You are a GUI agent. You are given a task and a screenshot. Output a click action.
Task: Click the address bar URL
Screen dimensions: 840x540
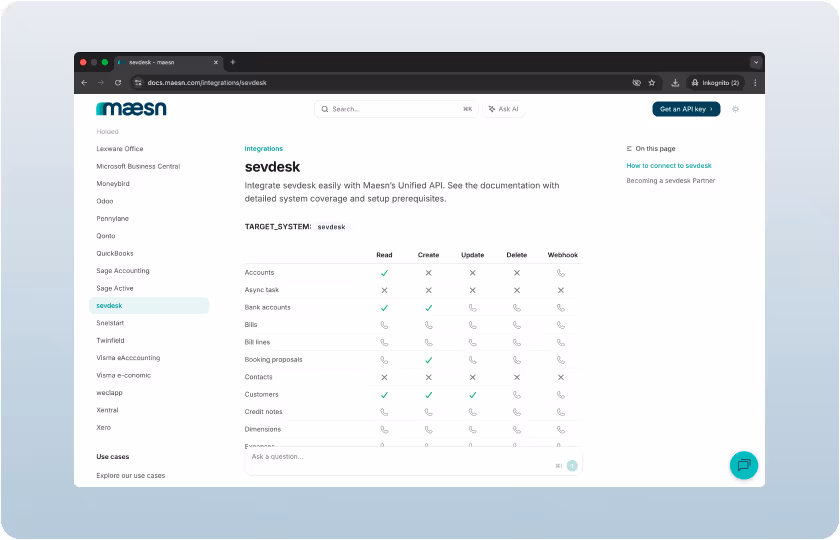[x=207, y=82]
